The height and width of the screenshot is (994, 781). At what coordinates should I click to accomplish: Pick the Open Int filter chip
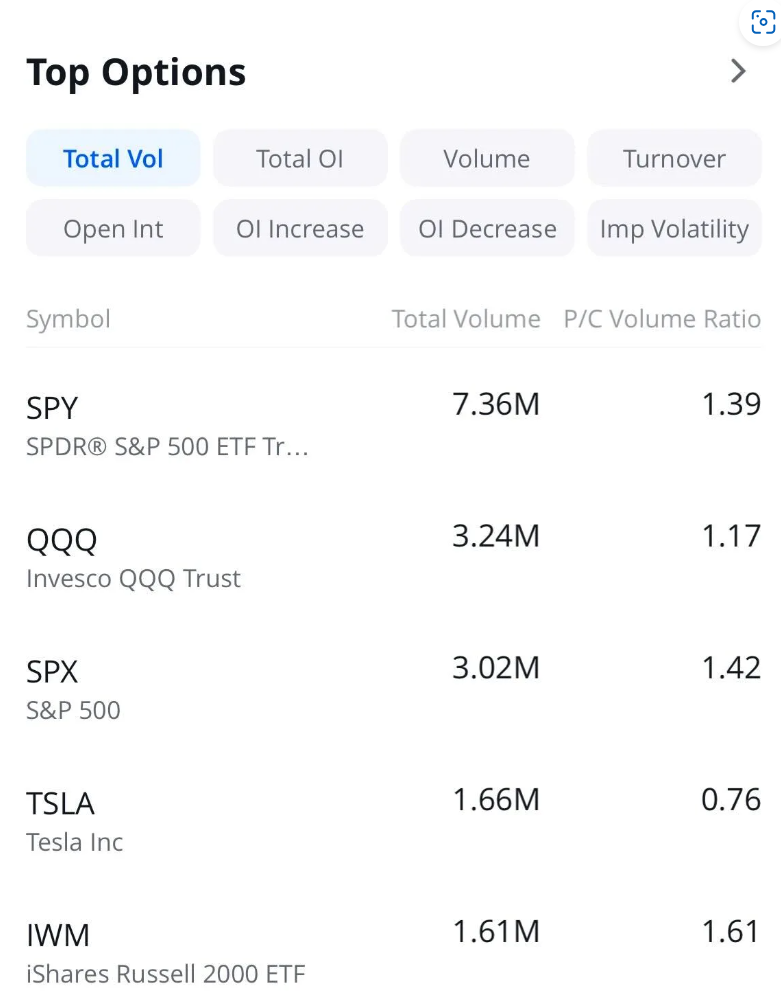click(113, 229)
